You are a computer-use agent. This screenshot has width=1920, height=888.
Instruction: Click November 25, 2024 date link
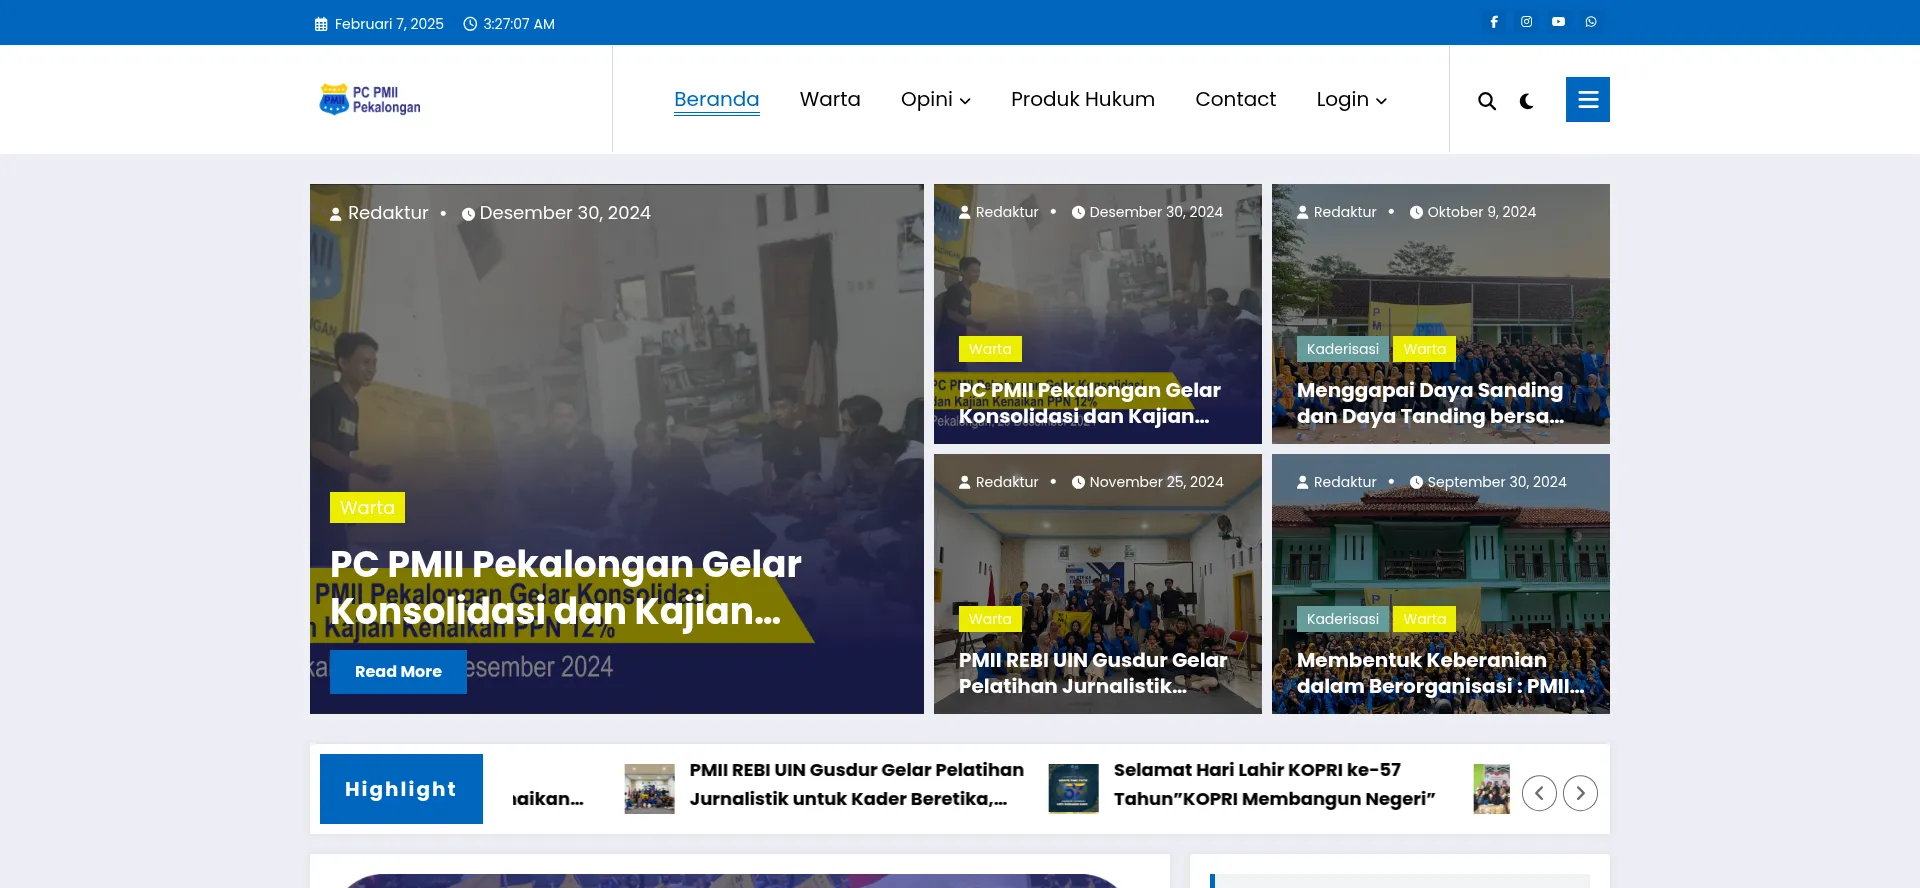coord(1148,482)
